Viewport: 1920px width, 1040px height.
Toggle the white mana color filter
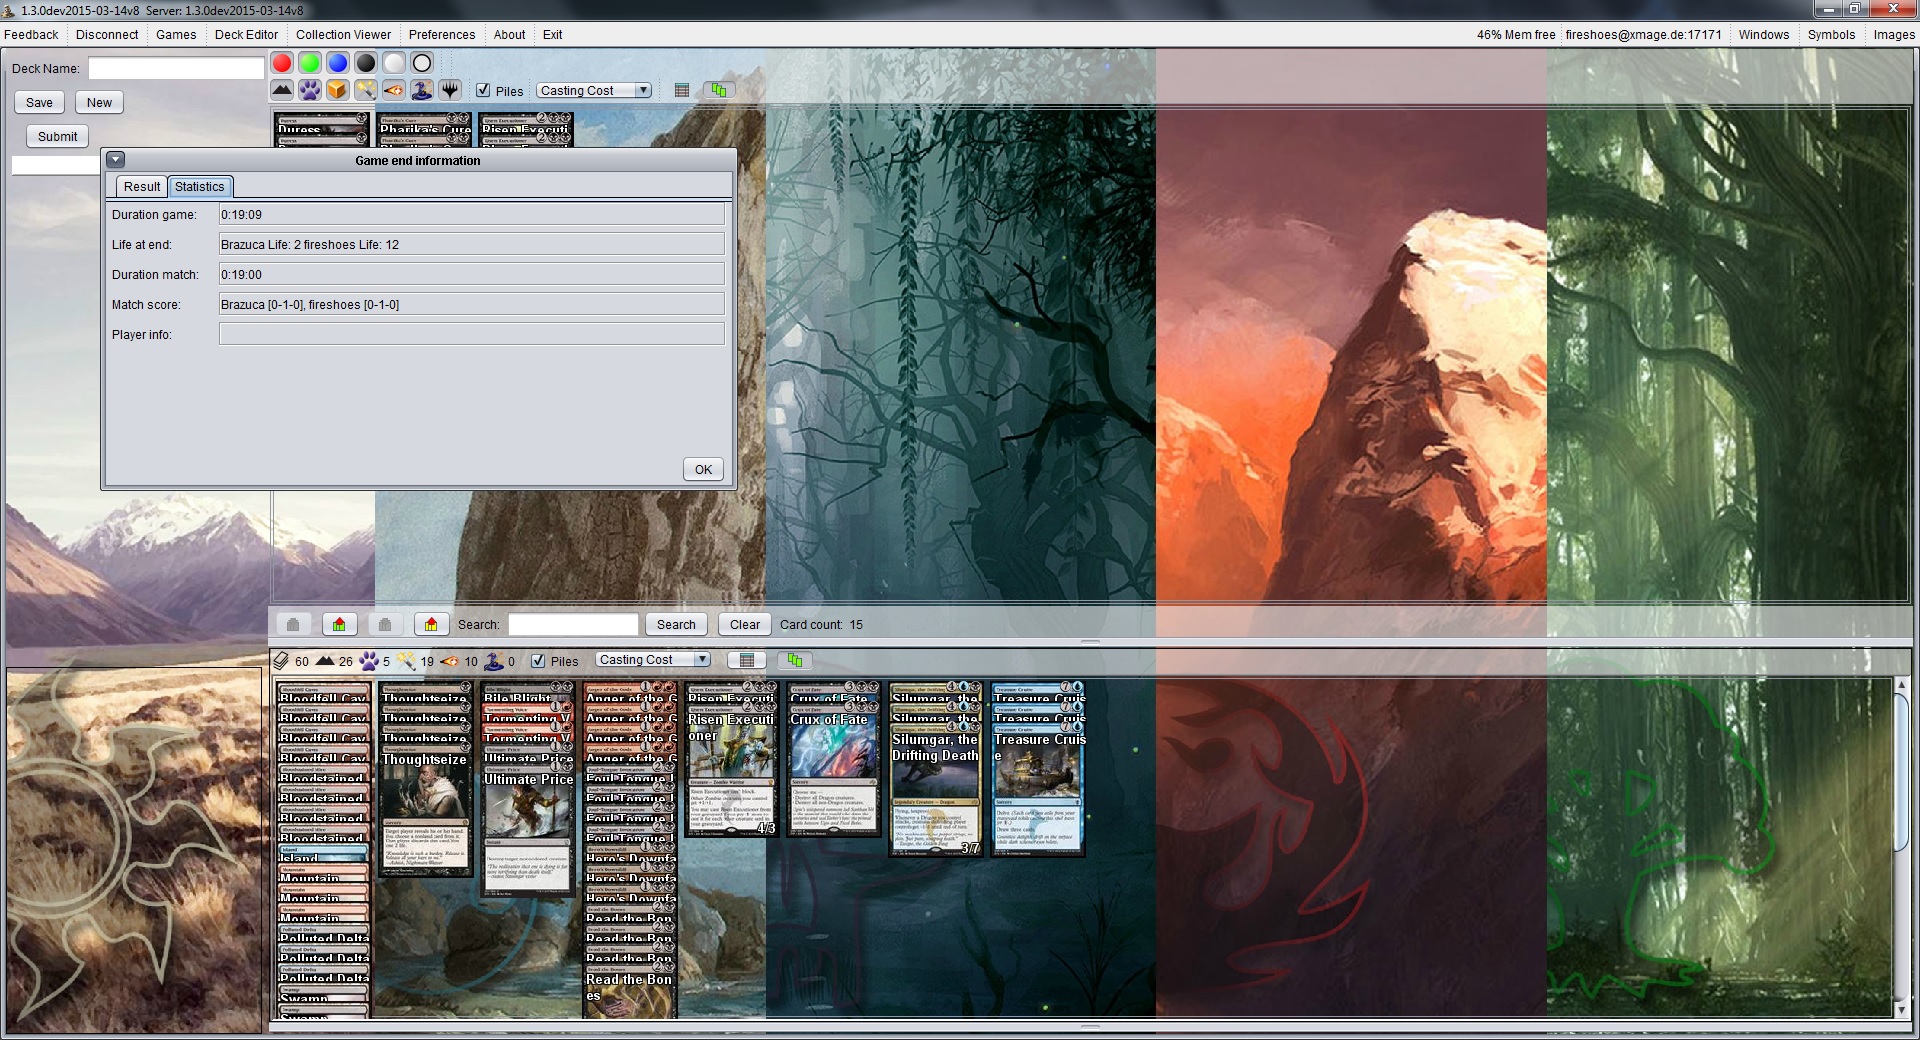coord(394,63)
